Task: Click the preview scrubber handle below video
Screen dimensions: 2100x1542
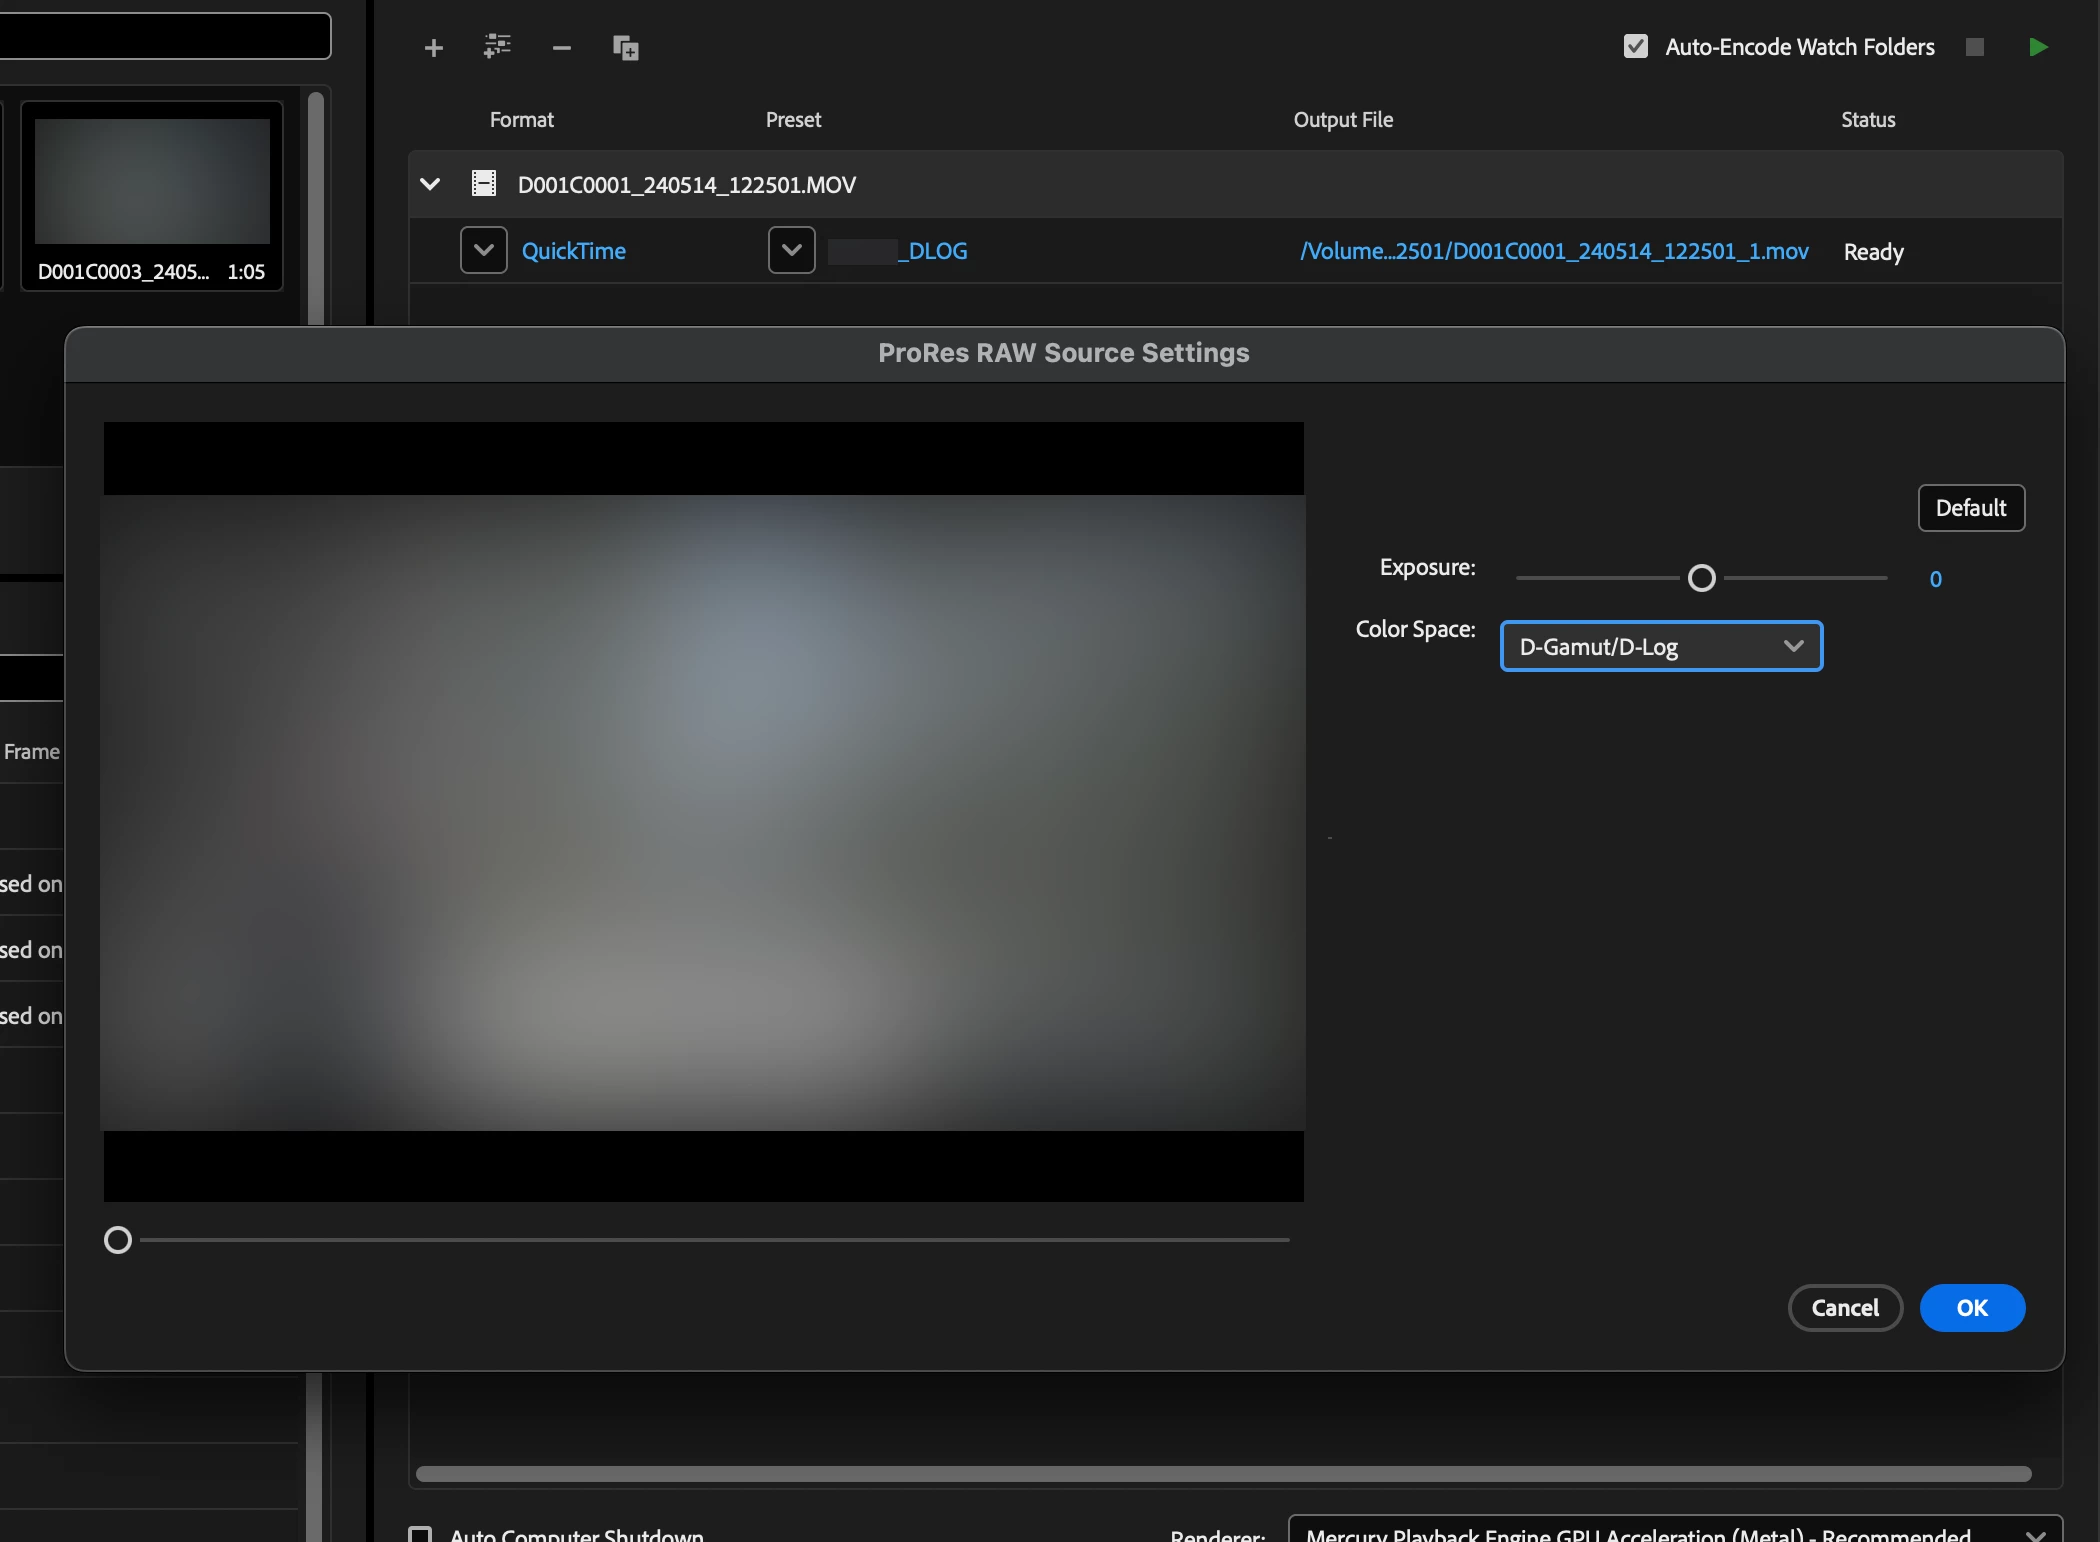Action: (118, 1240)
